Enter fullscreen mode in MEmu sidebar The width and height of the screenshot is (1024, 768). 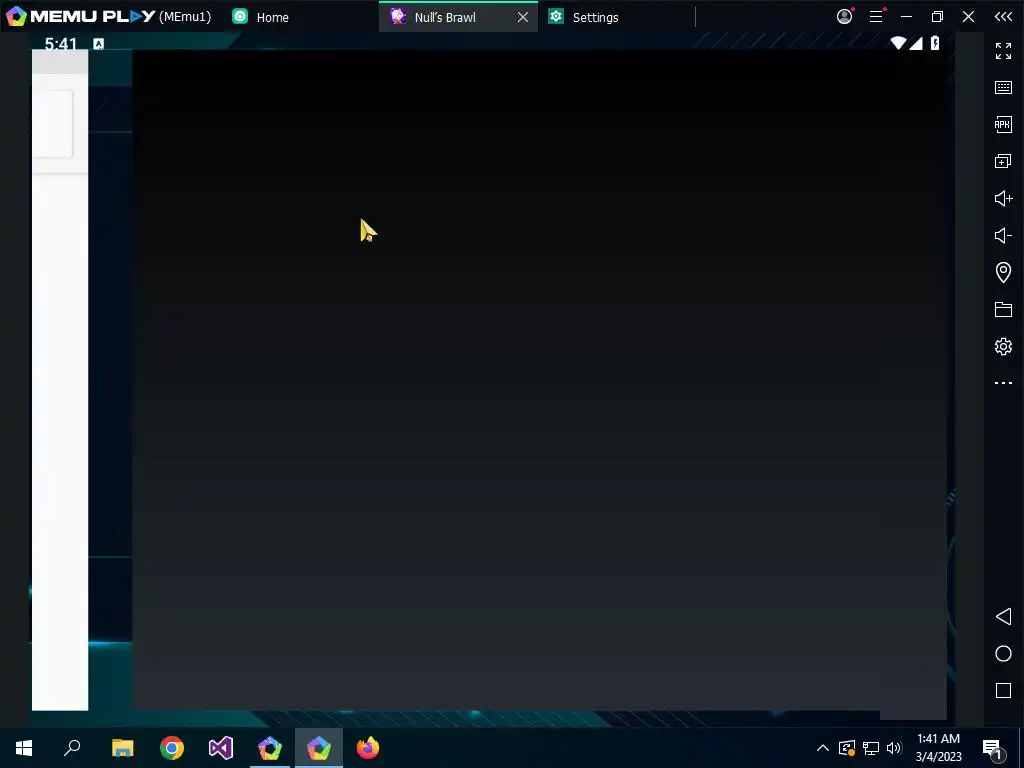[x=1003, y=50]
